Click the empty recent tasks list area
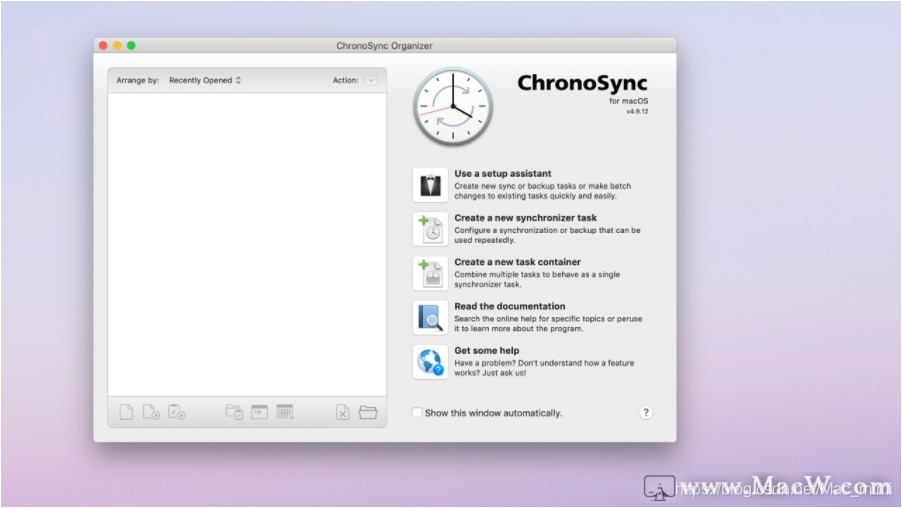902x508 pixels. (x=247, y=244)
